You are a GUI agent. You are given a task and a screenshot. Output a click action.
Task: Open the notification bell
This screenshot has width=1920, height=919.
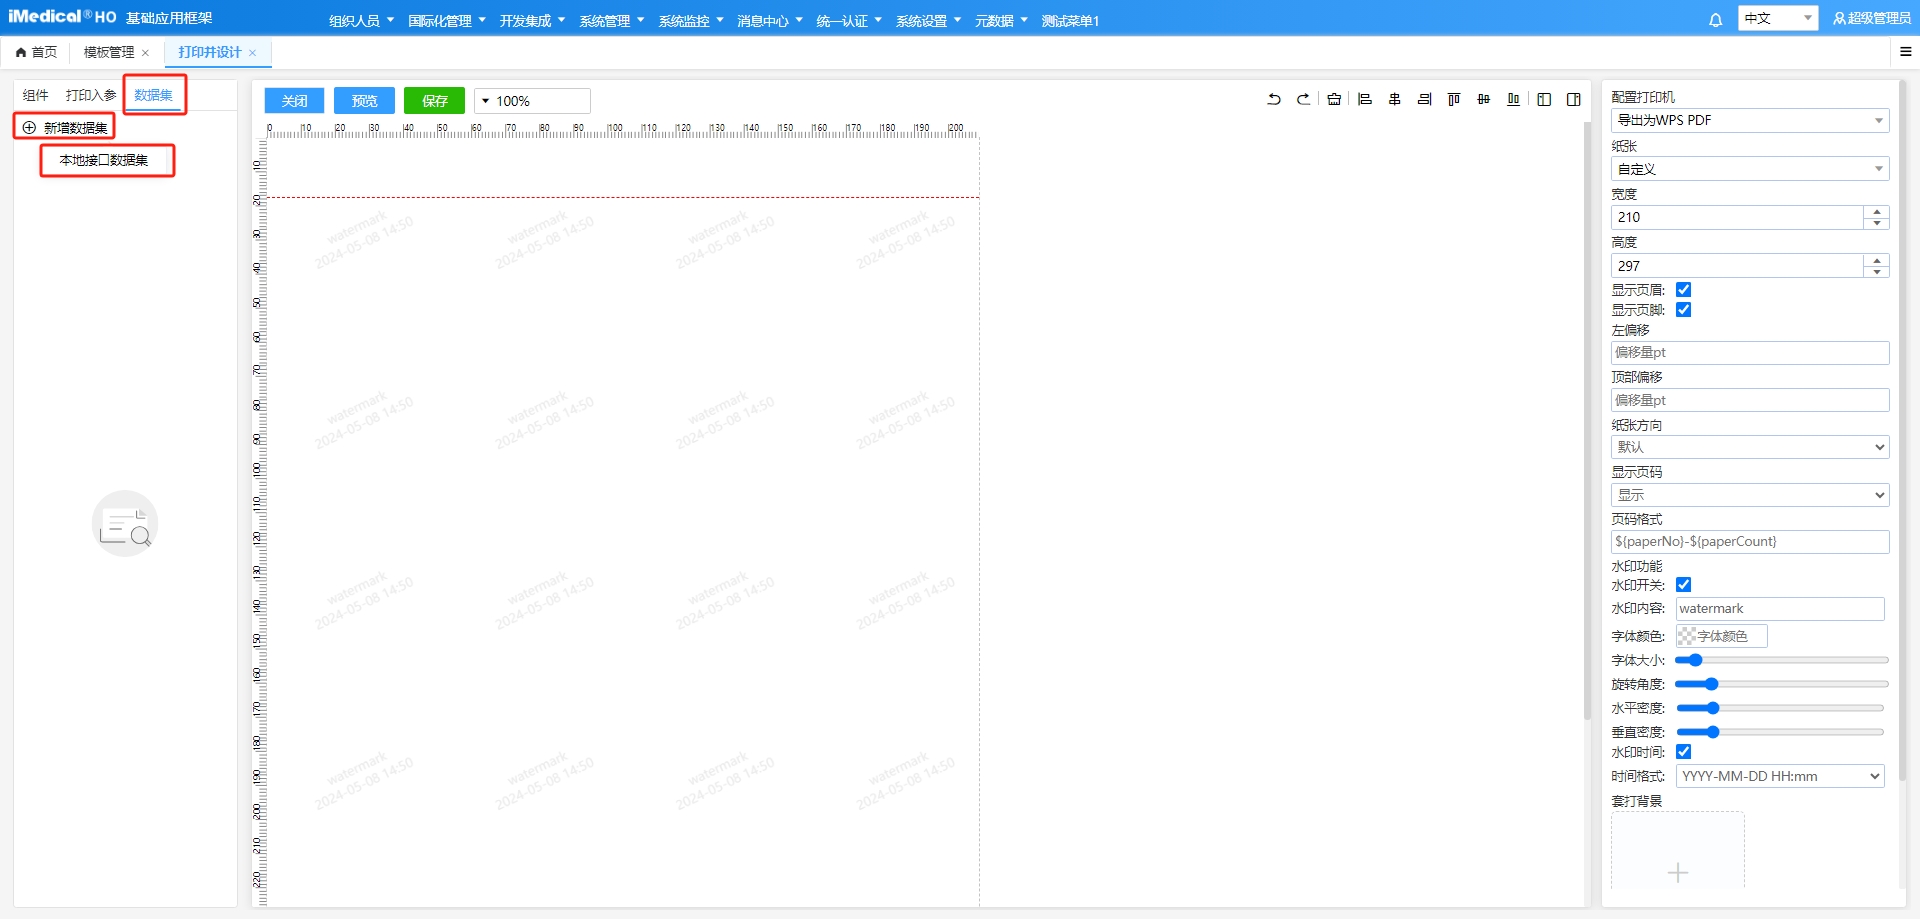(1715, 20)
